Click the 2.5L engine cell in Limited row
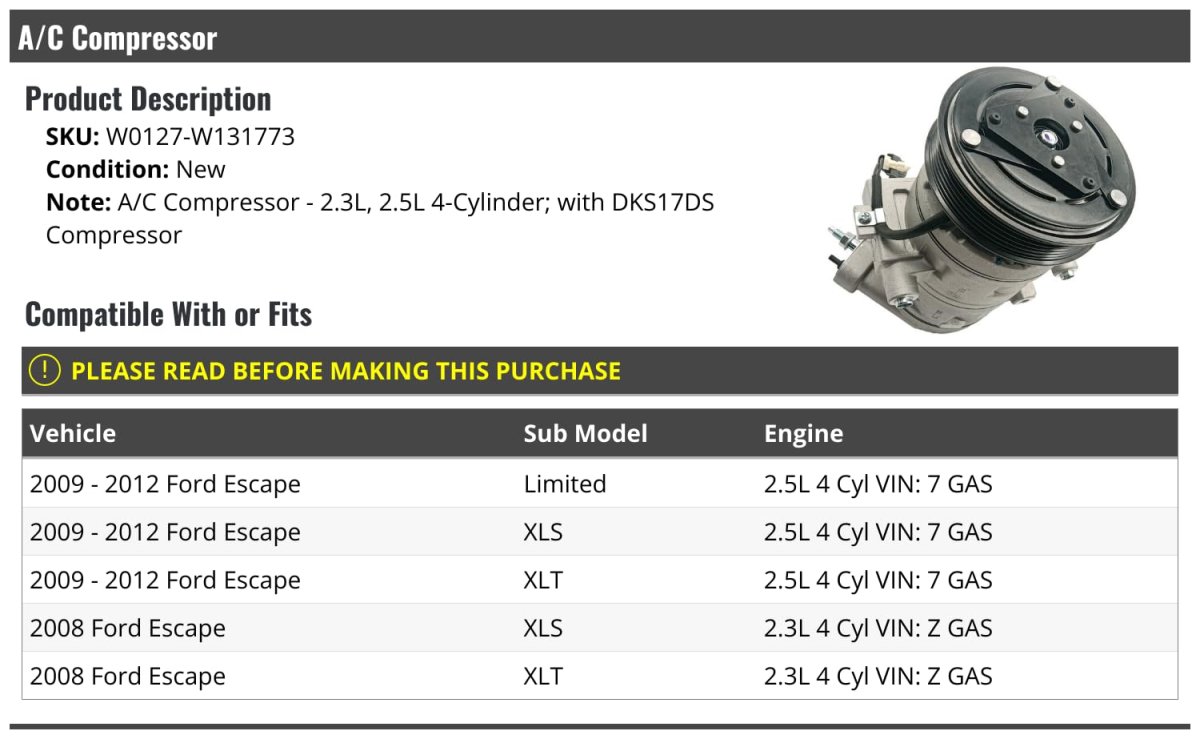 (878, 484)
